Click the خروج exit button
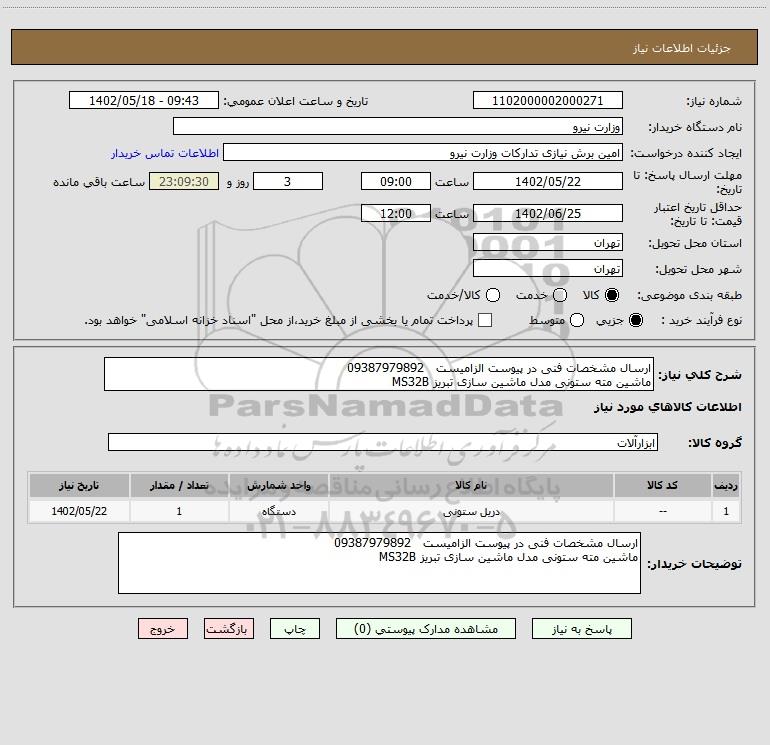770x745 pixels. click(x=163, y=629)
